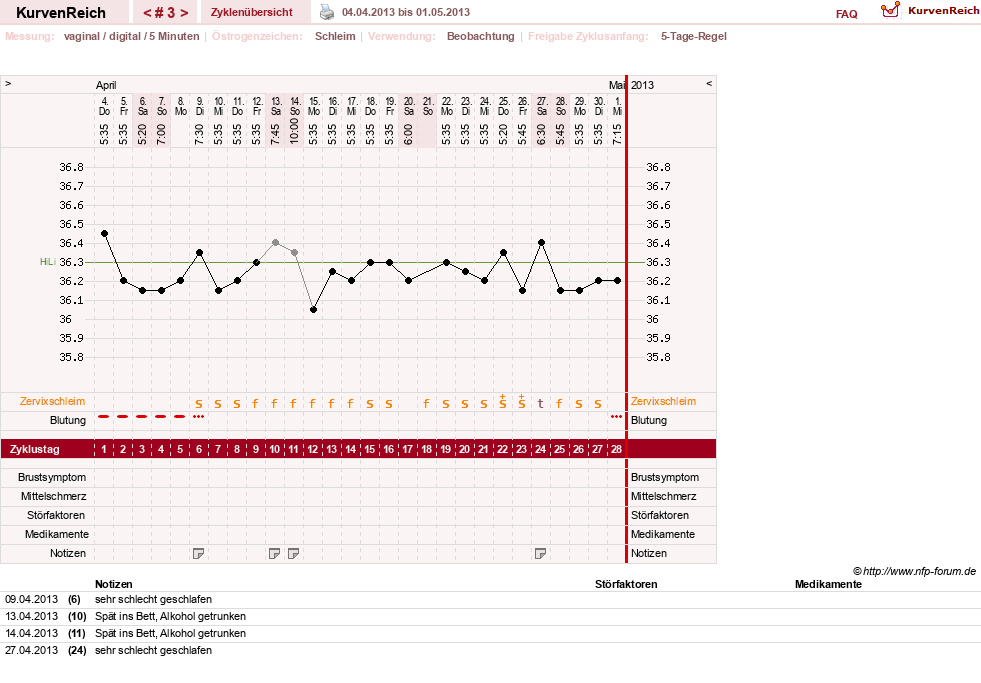Click the KurvenReich crown logo icon
This screenshot has width=981, height=683.
point(890,10)
